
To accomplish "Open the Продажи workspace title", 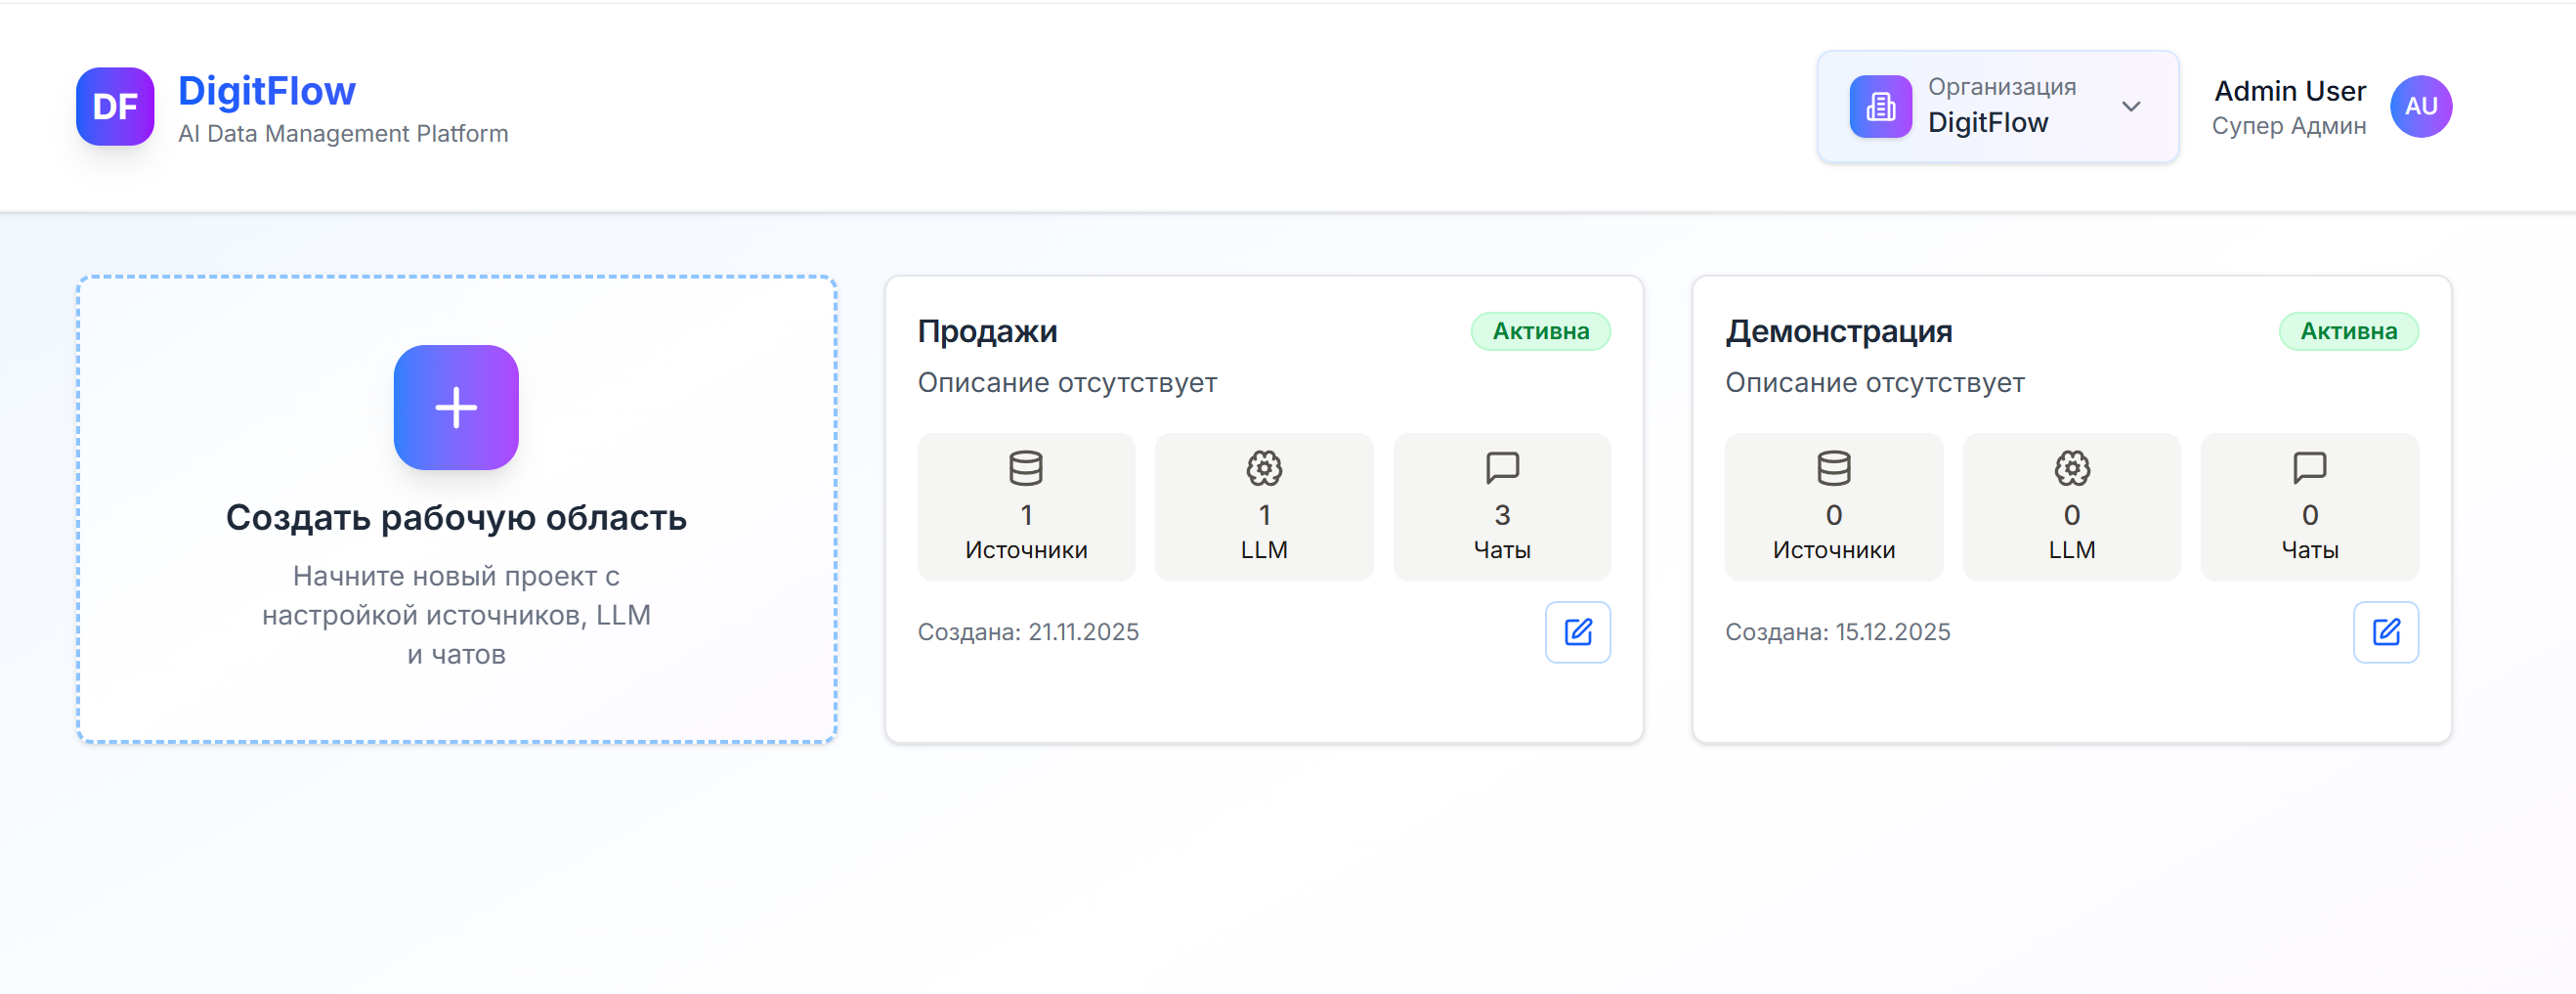I will pos(987,331).
